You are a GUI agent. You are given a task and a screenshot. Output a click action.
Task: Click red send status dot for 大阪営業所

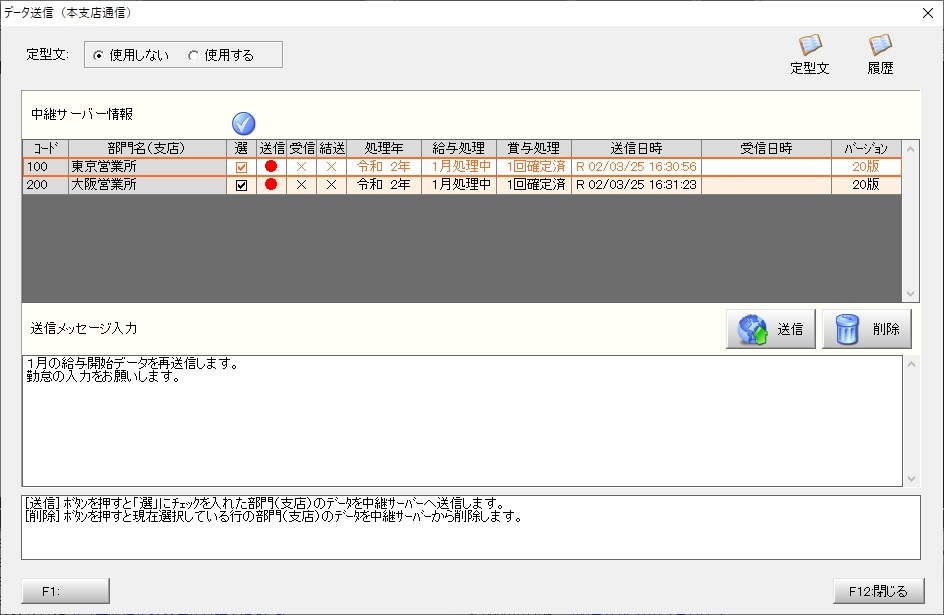pos(271,184)
